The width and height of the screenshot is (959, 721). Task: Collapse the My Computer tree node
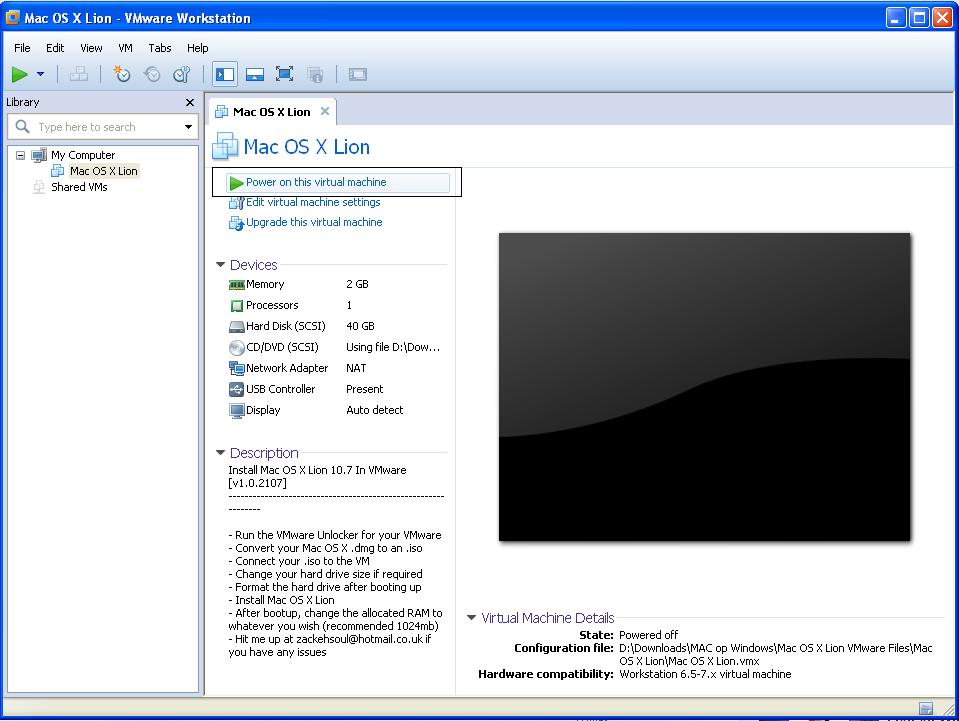click(20, 155)
